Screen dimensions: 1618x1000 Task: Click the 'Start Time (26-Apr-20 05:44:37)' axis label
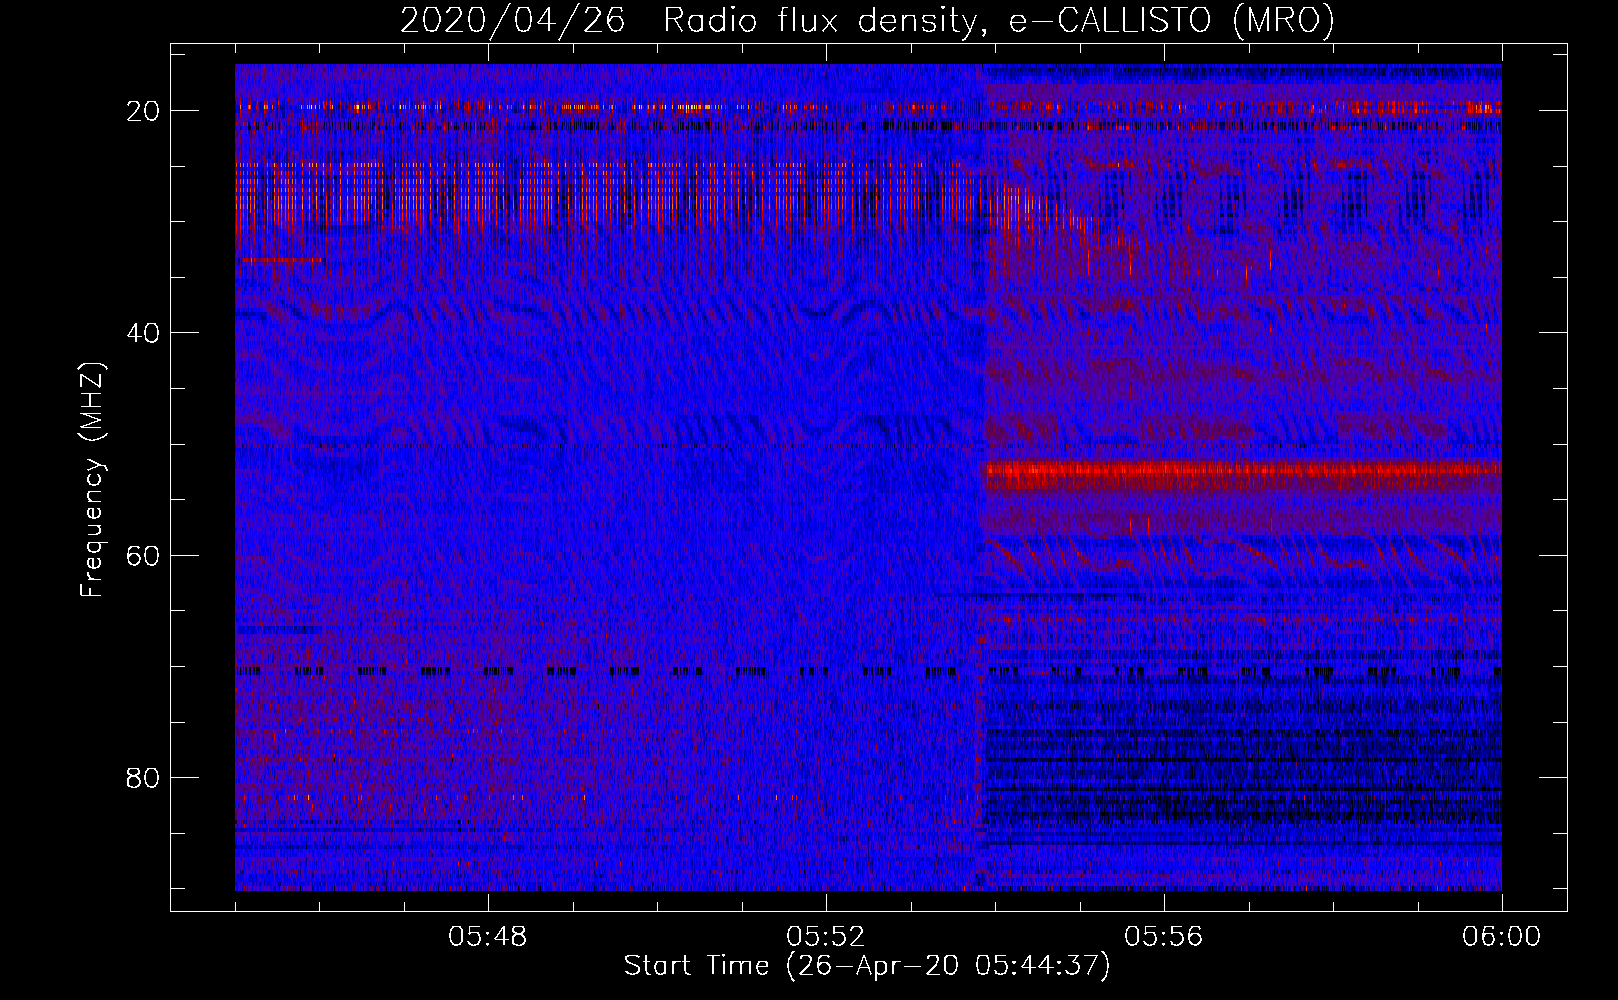[867, 966]
